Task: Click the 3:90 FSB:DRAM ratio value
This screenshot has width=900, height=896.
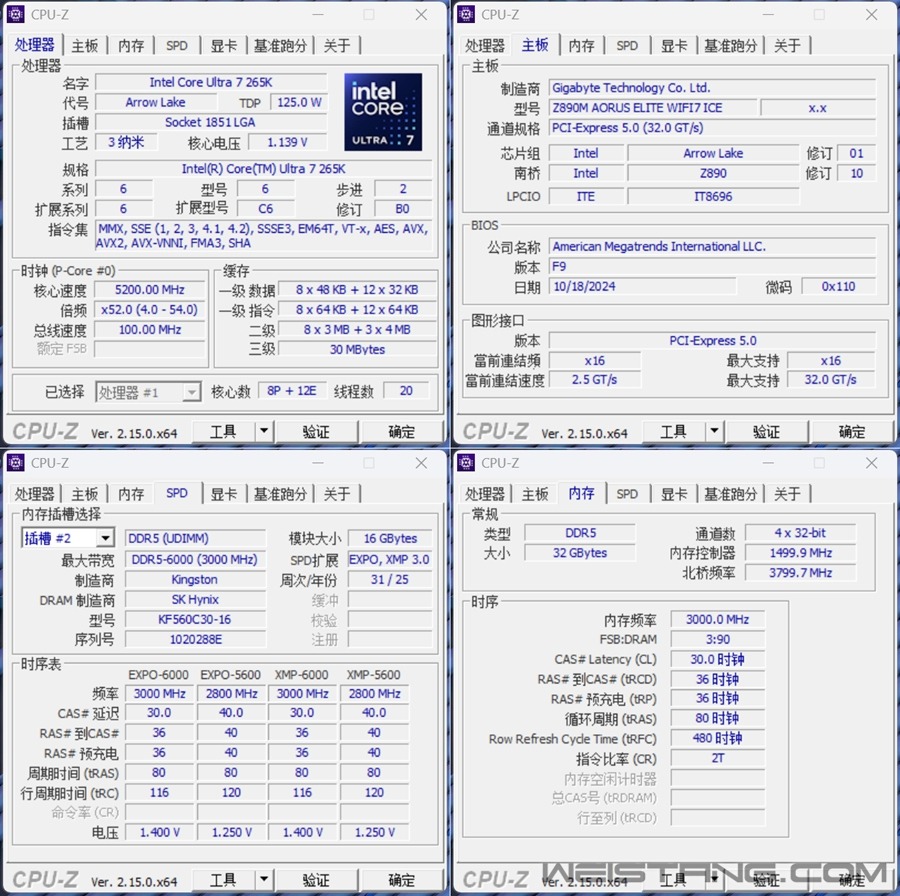Action: click(717, 639)
